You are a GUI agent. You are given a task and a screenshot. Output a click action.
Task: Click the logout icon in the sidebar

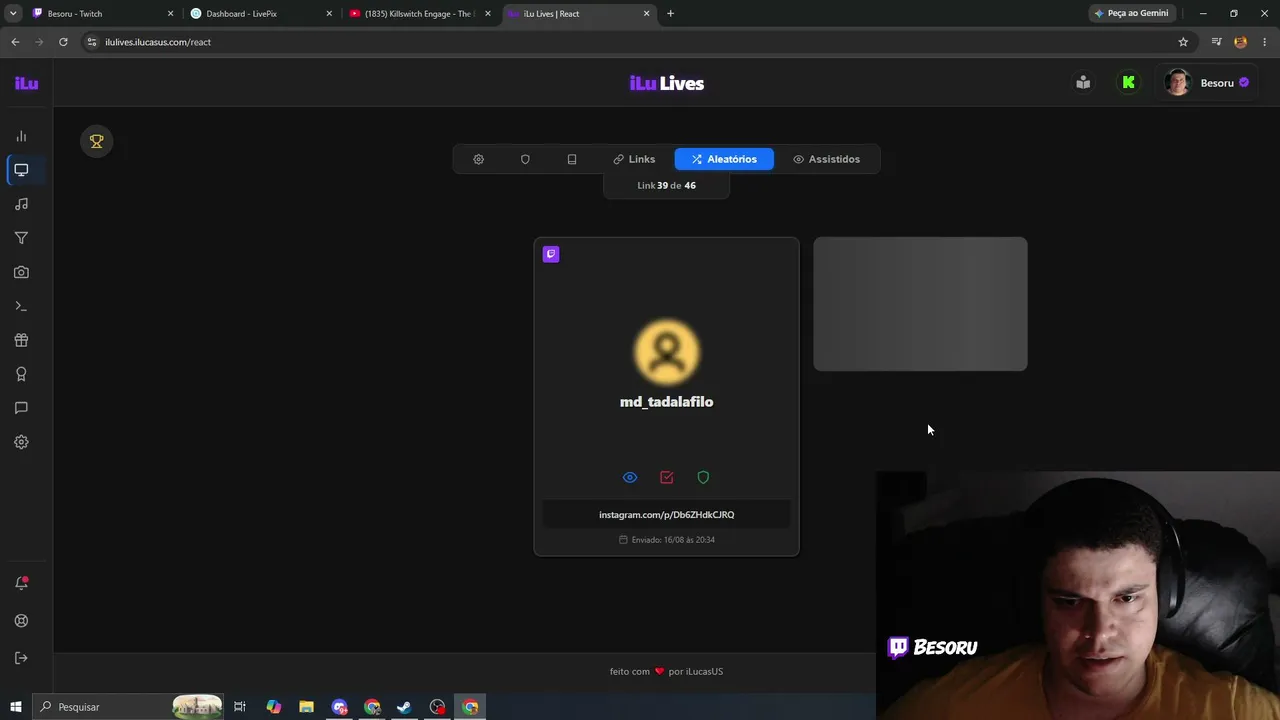[21, 658]
